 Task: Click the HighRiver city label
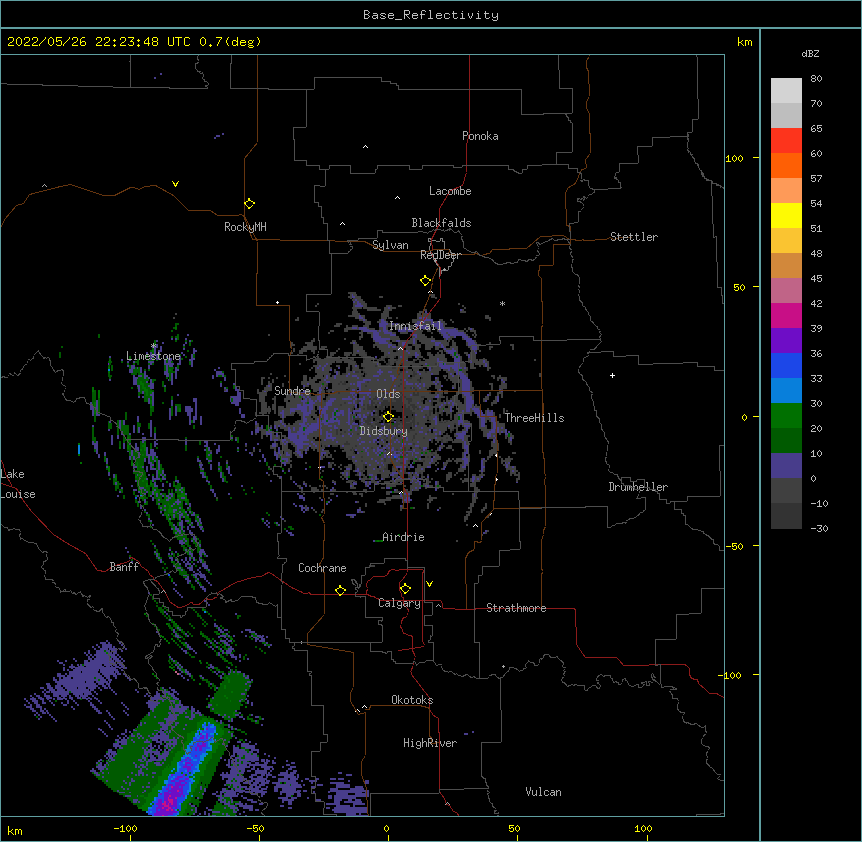coord(430,743)
